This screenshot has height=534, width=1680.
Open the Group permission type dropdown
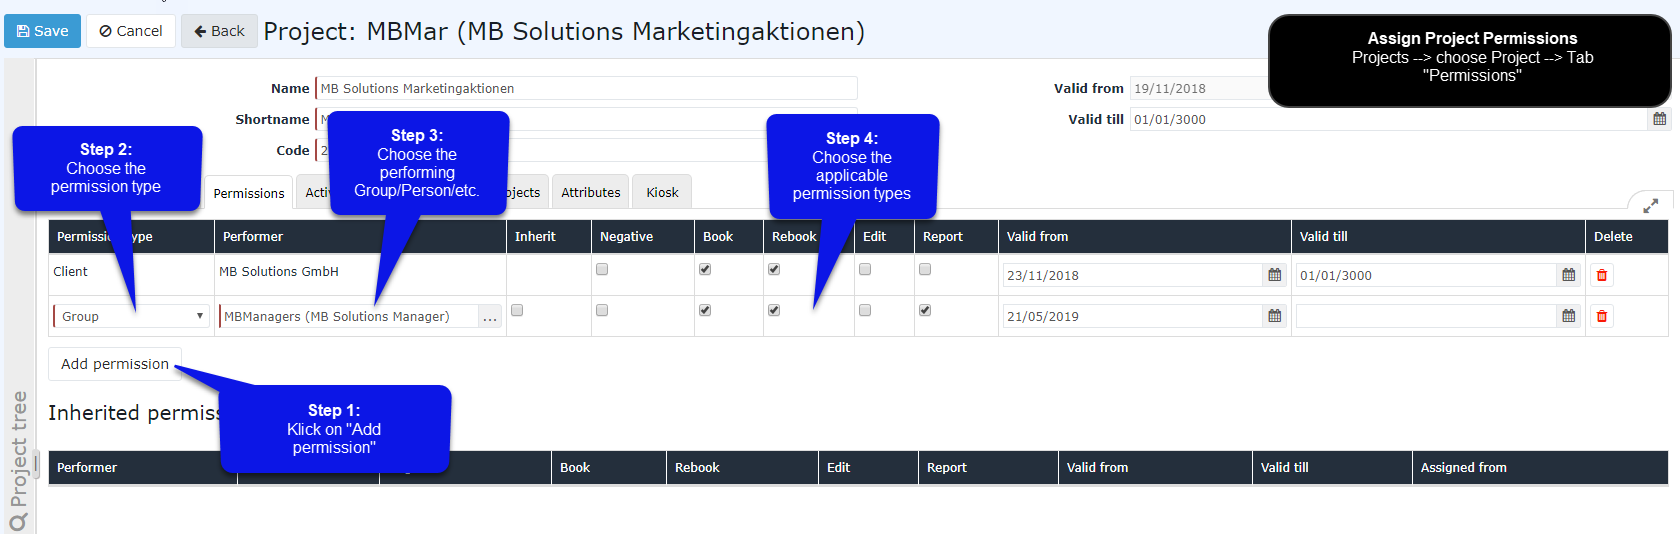click(x=131, y=316)
